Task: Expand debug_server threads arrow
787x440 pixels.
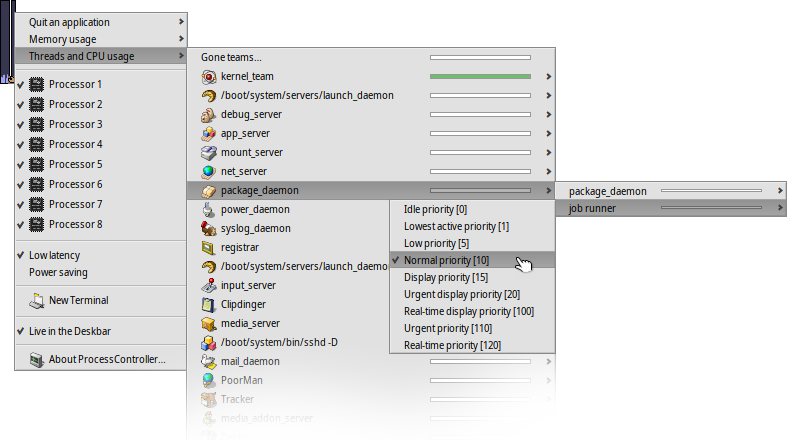Action: coord(549,115)
